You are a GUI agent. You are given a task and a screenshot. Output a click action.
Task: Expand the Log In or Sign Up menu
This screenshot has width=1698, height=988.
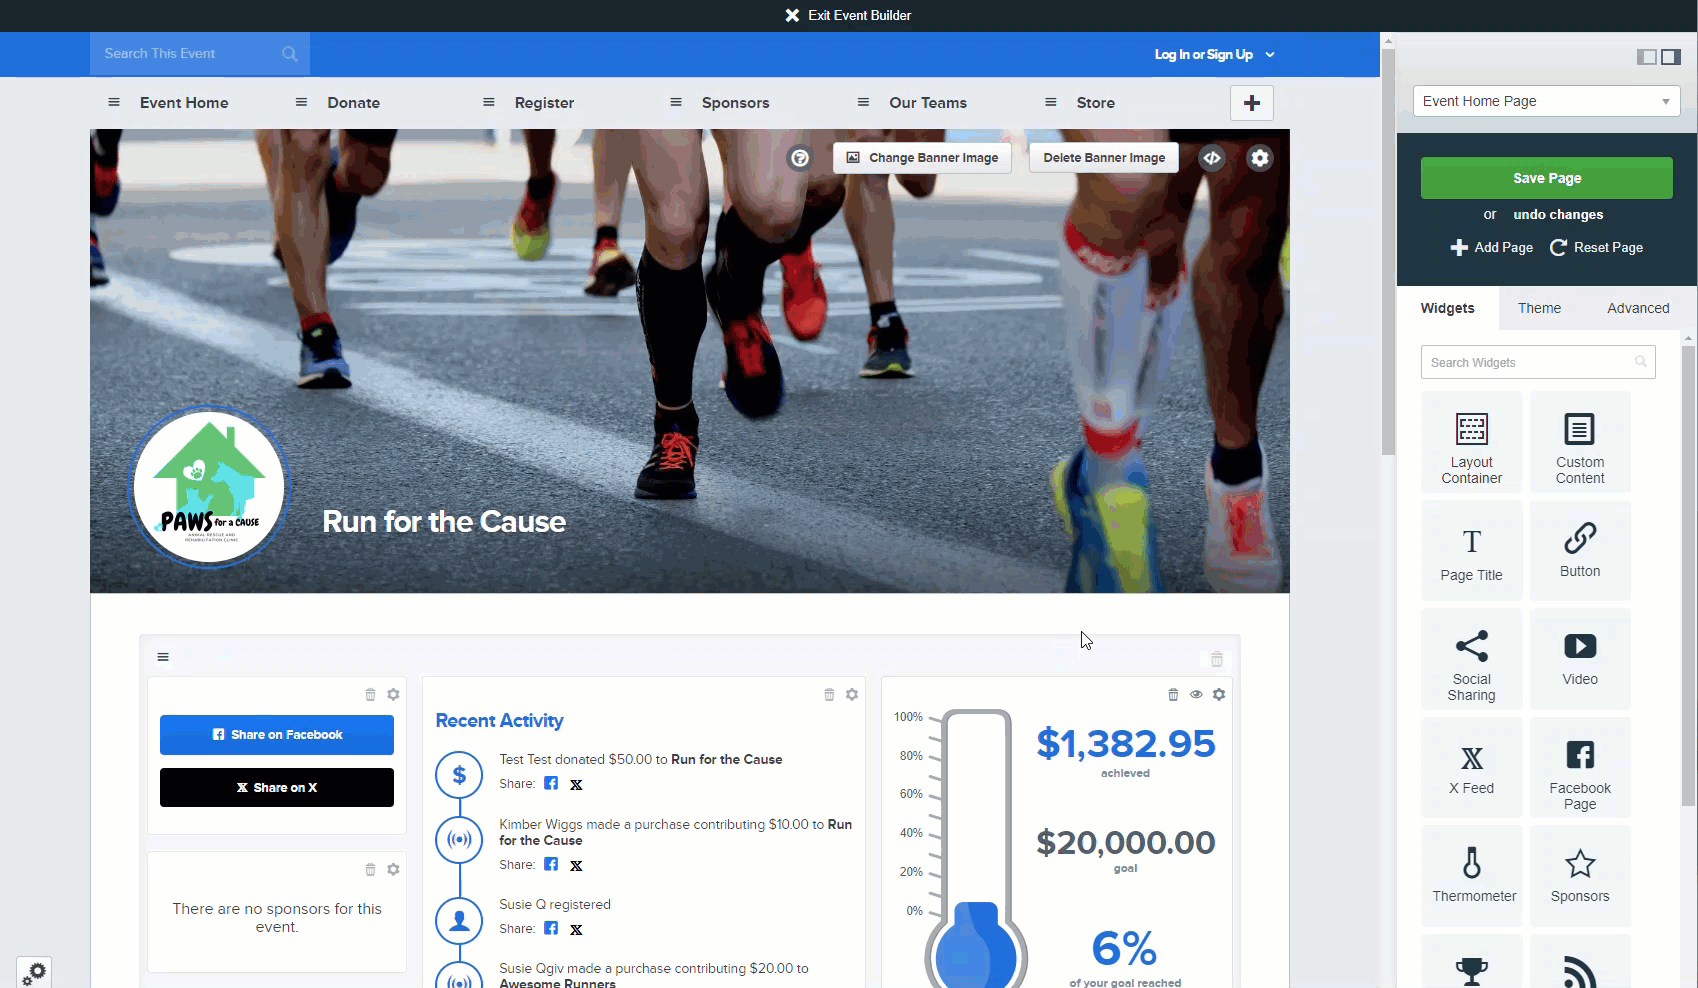(1214, 54)
